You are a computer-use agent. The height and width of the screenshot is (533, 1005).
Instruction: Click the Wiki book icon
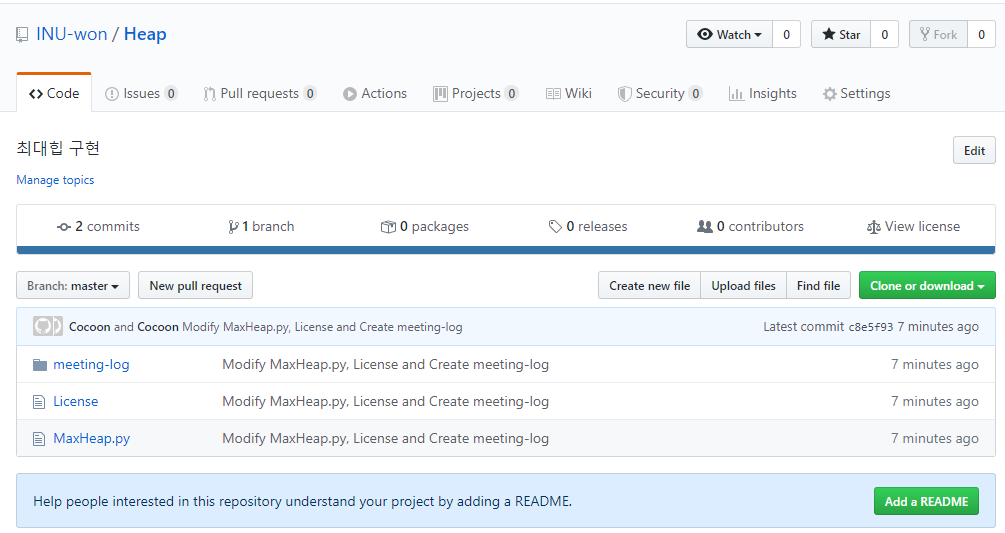point(553,94)
